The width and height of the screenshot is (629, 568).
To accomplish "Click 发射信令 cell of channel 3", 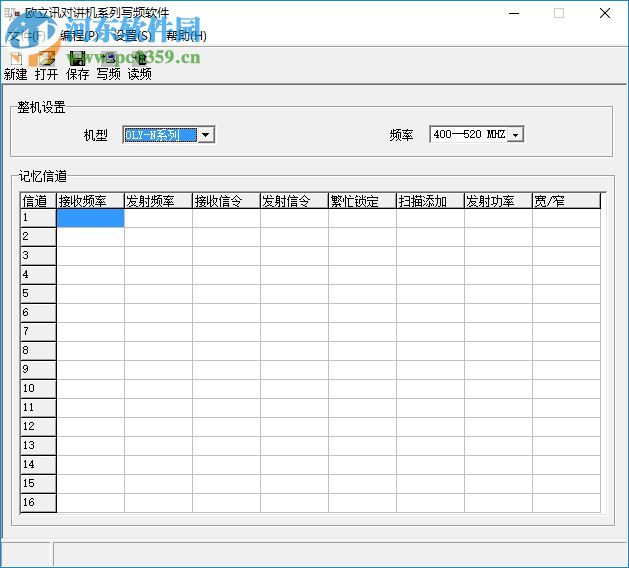I will click(x=294, y=256).
